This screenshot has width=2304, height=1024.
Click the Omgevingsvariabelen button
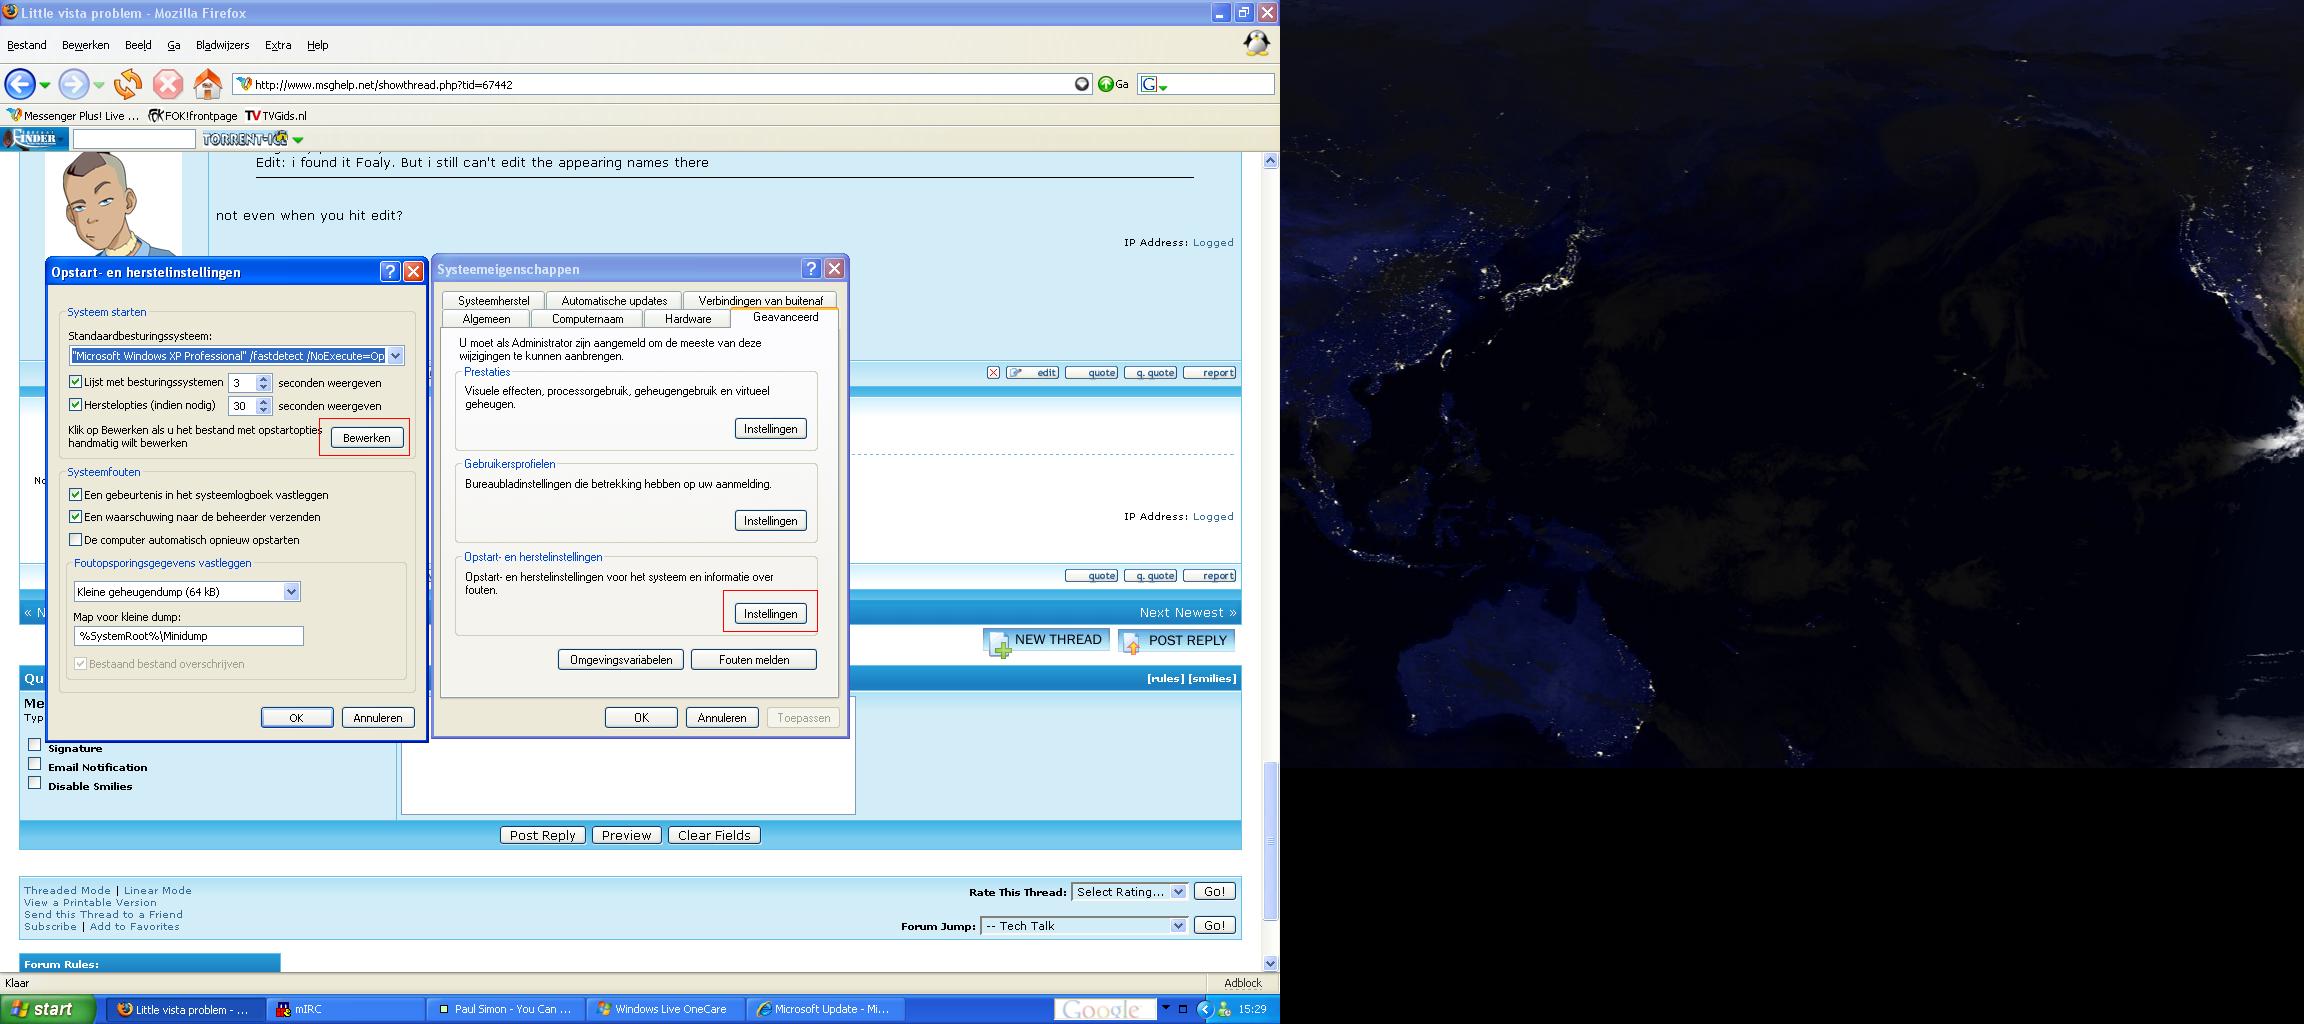tap(621, 660)
